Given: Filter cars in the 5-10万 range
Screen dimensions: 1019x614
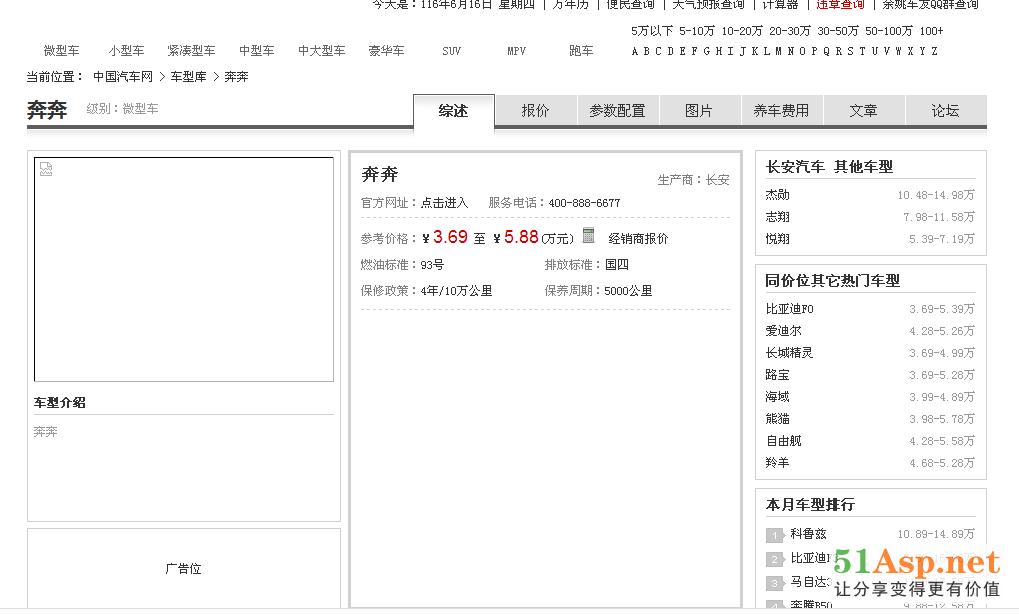Looking at the screenshot, I should point(697,31).
